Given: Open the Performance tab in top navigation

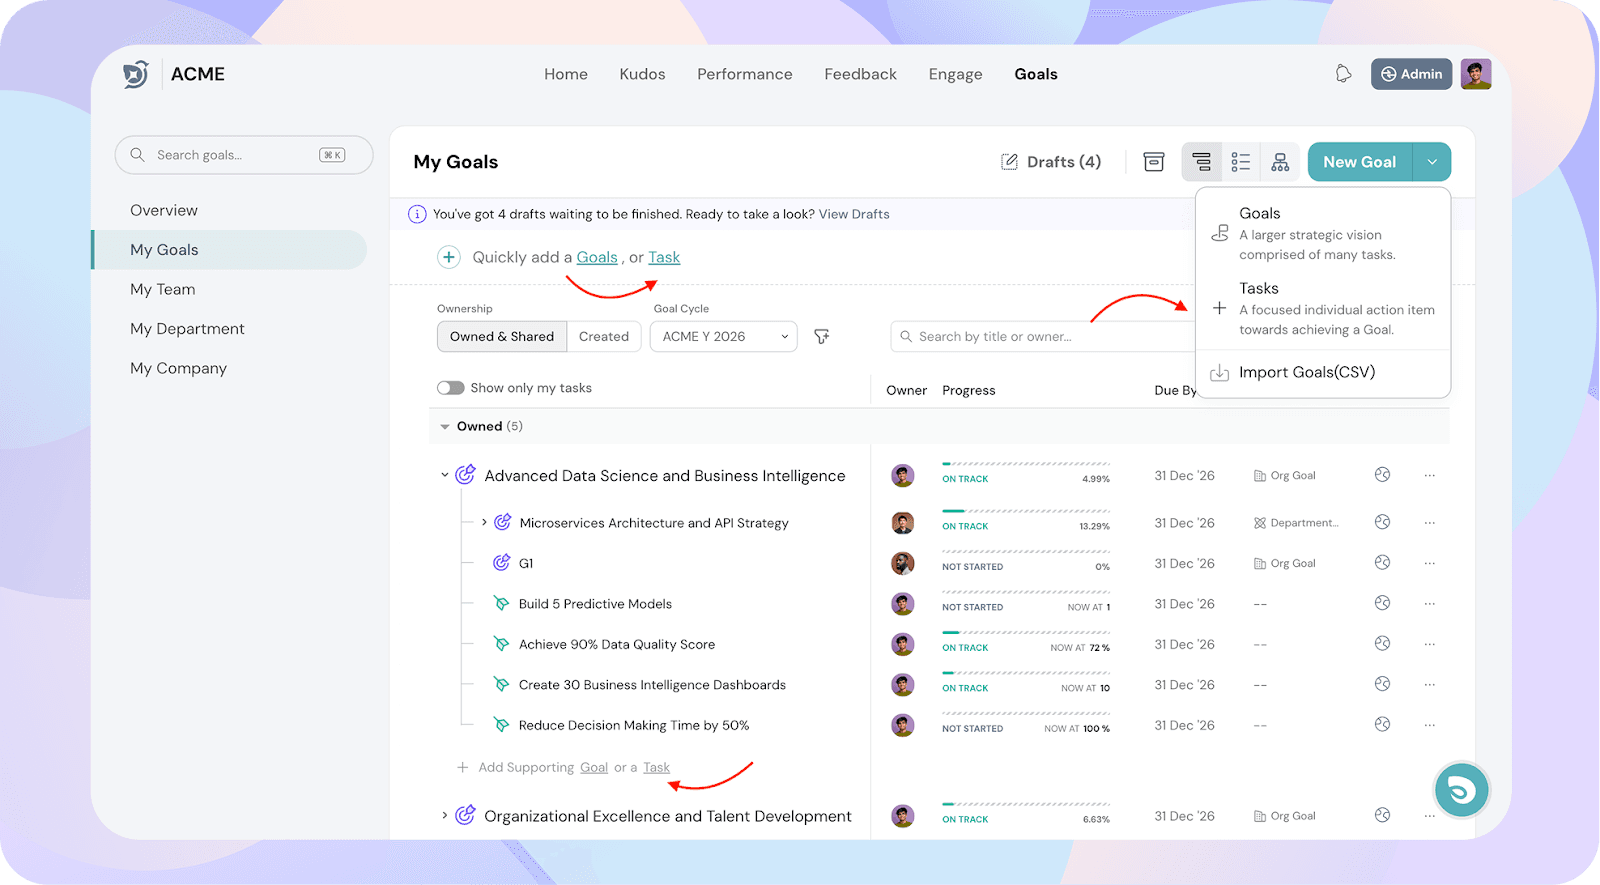Looking at the screenshot, I should 744,74.
